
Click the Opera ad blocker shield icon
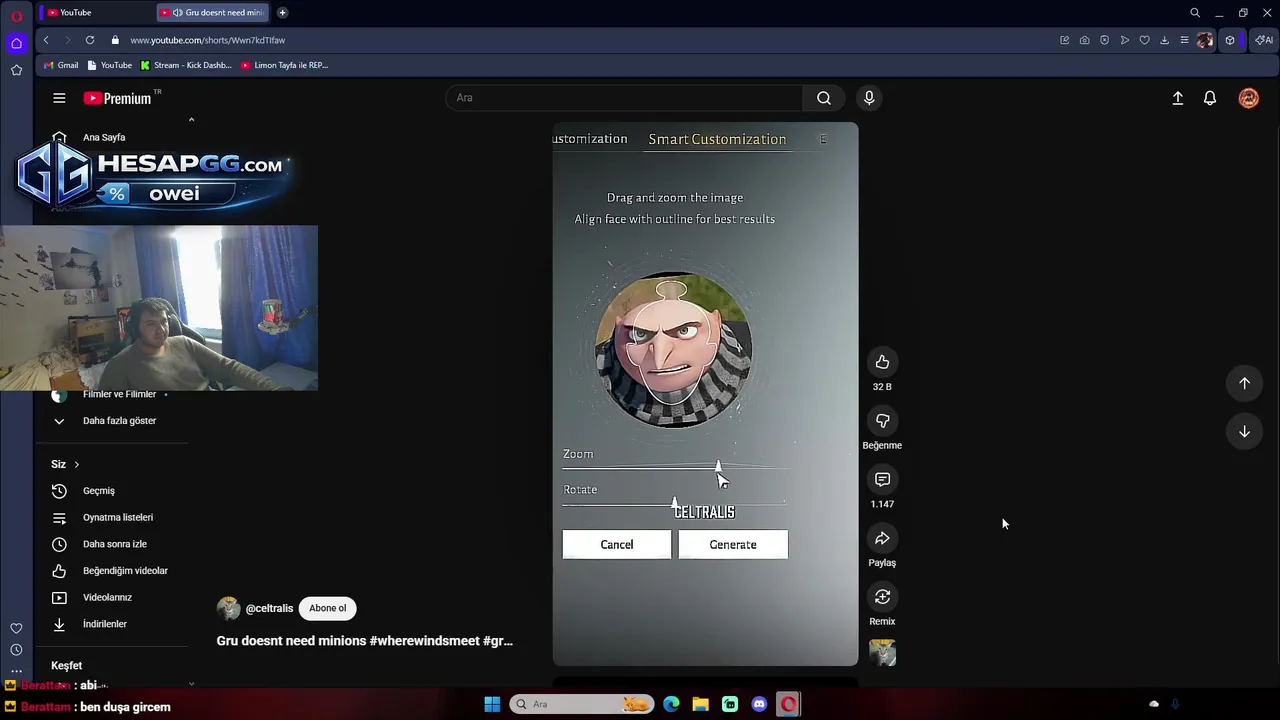pyautogui.click(x=1104, y=40)
